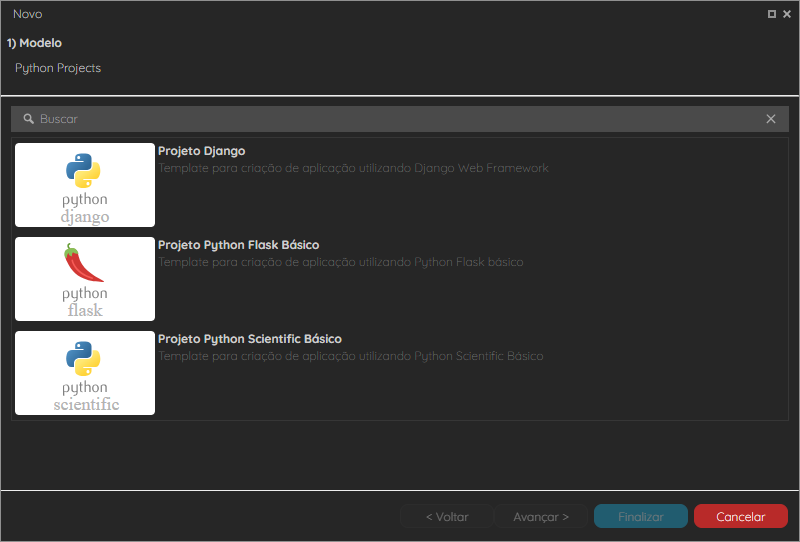Click the Finalizar button
Image resolution: width=800 pixels, height=542 pixels.
tap(641, 516)
